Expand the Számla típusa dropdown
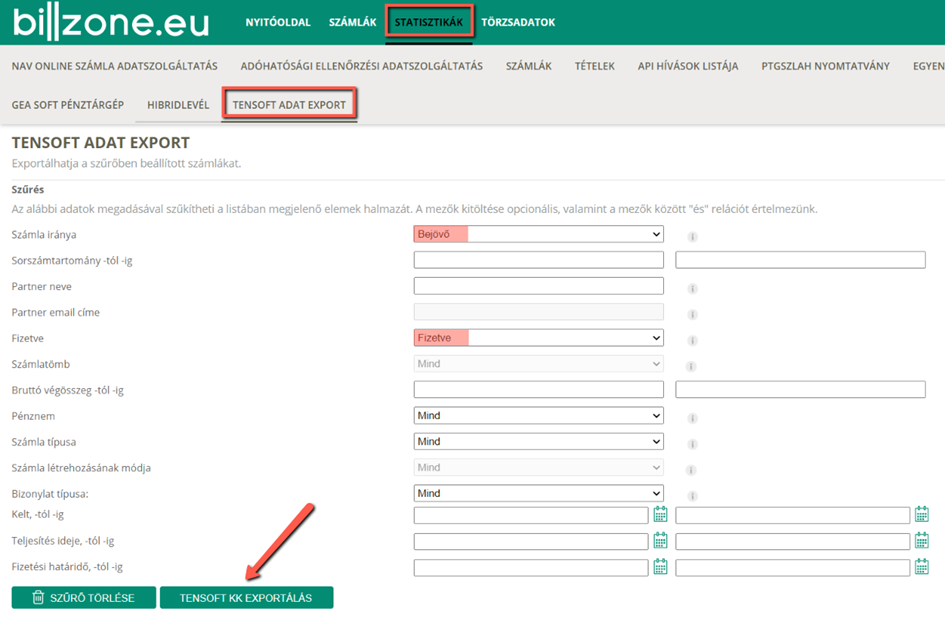945x618 pixels. click(x=538, y=441)
